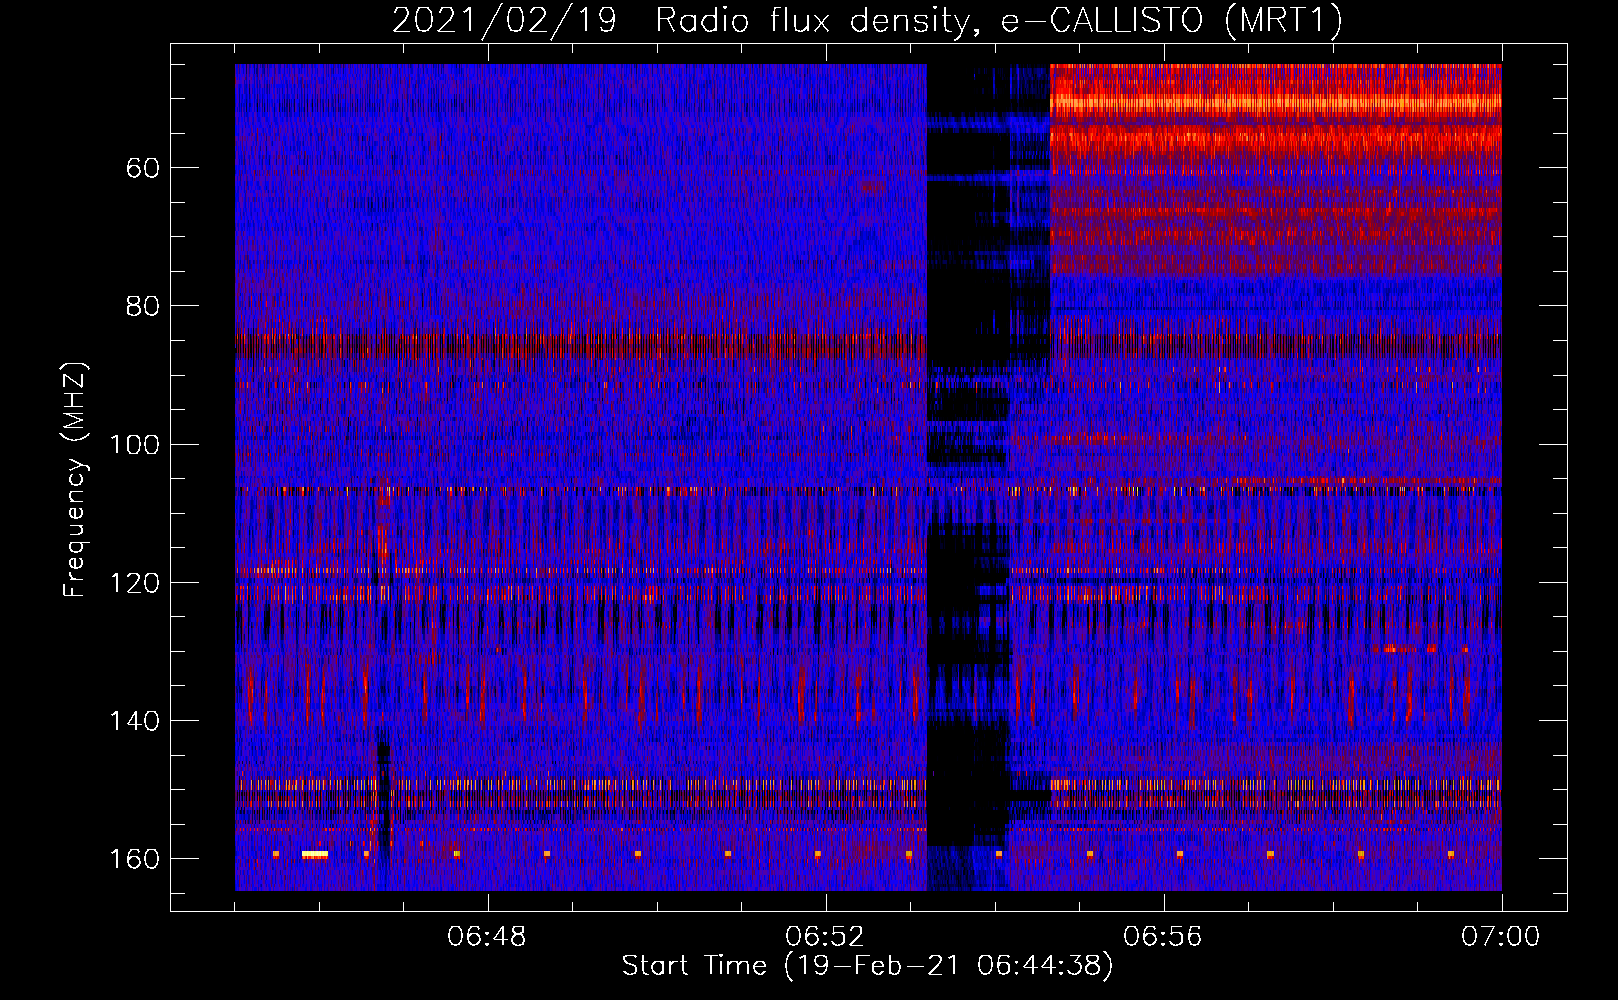Click the '160' frequency tick label

tap(135, 859)
